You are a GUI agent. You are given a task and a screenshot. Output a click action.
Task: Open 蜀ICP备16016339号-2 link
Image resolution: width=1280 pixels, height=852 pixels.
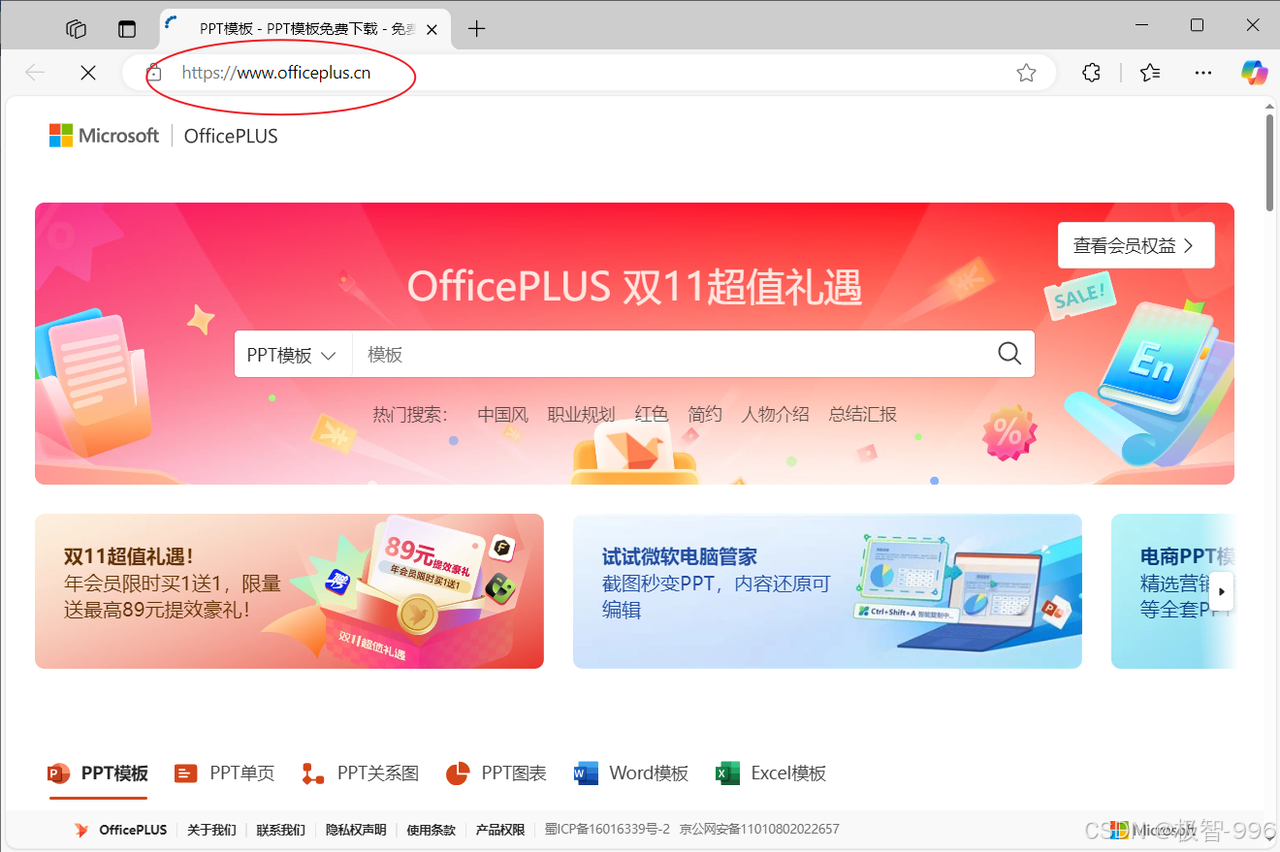(607, 830)
